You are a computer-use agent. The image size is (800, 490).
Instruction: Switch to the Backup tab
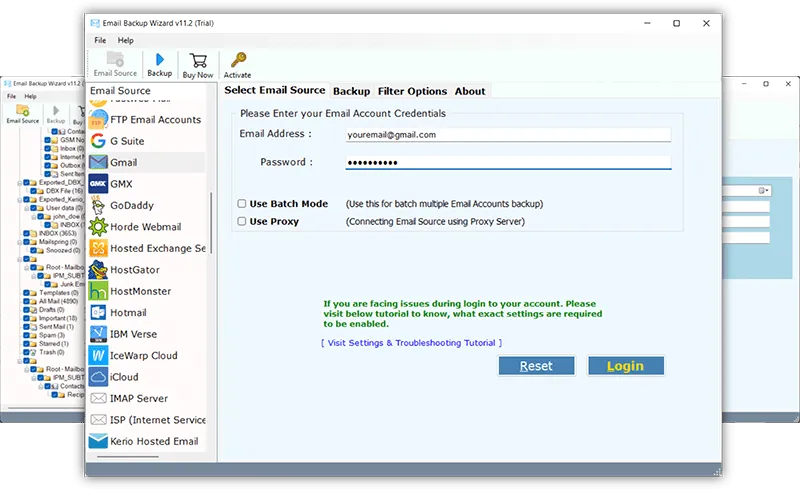coord(352,91)
